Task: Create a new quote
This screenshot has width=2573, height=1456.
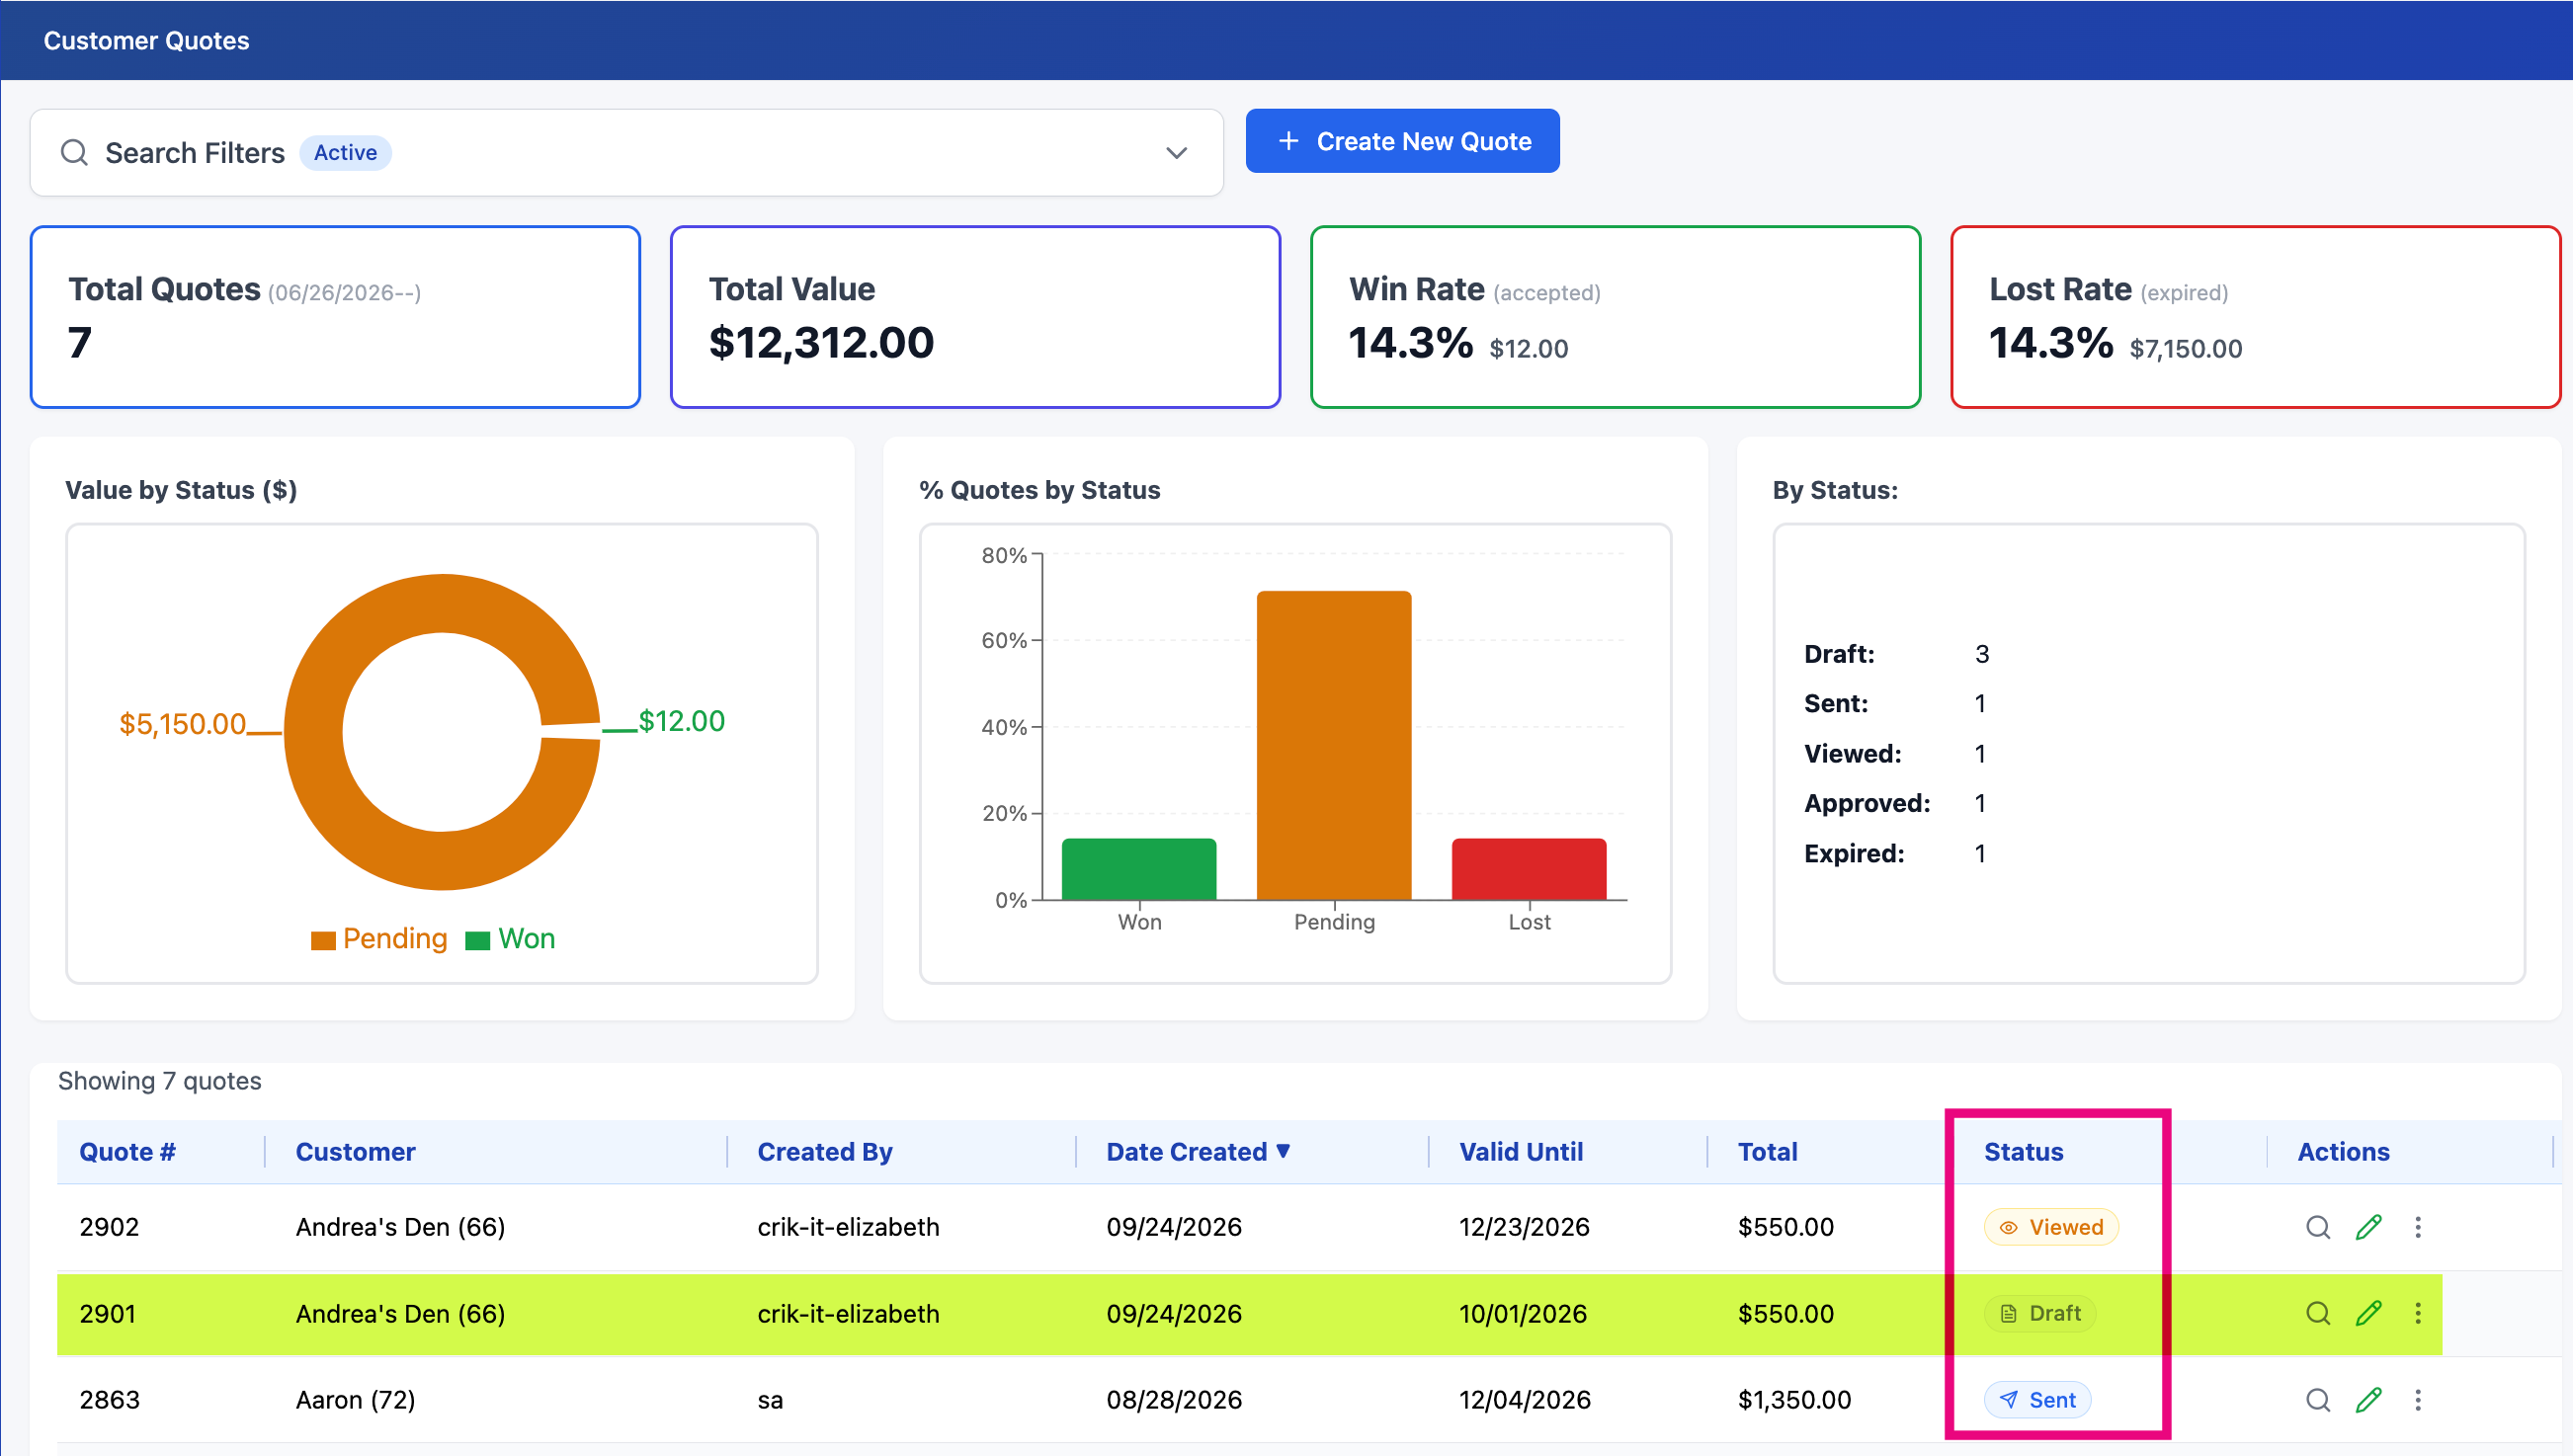Action: (1402, 141)
